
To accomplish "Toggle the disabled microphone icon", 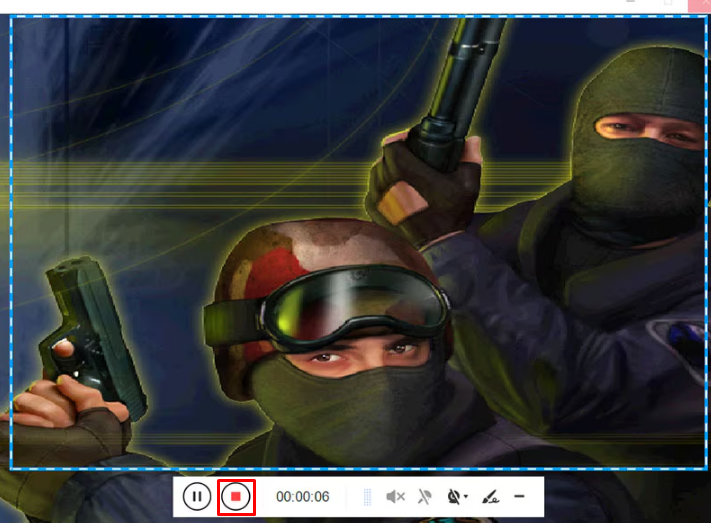I will [424, 497].
